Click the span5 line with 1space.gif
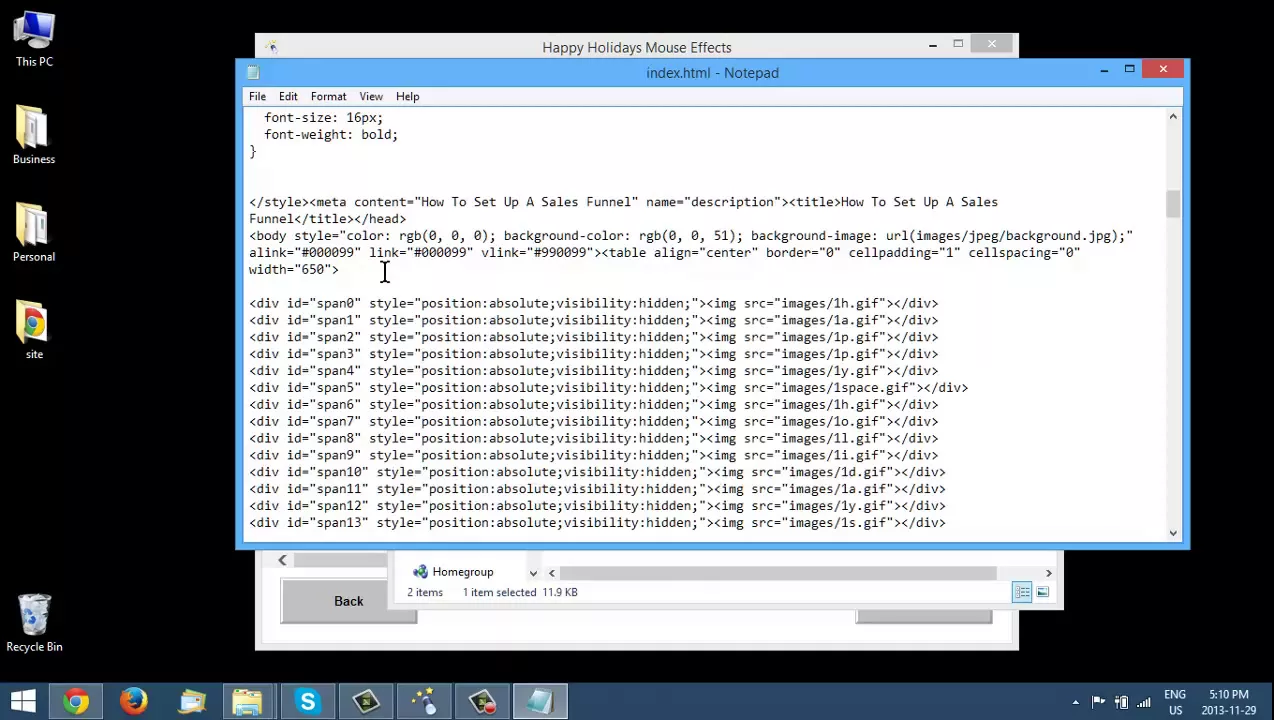 click(x=608, y=387)
